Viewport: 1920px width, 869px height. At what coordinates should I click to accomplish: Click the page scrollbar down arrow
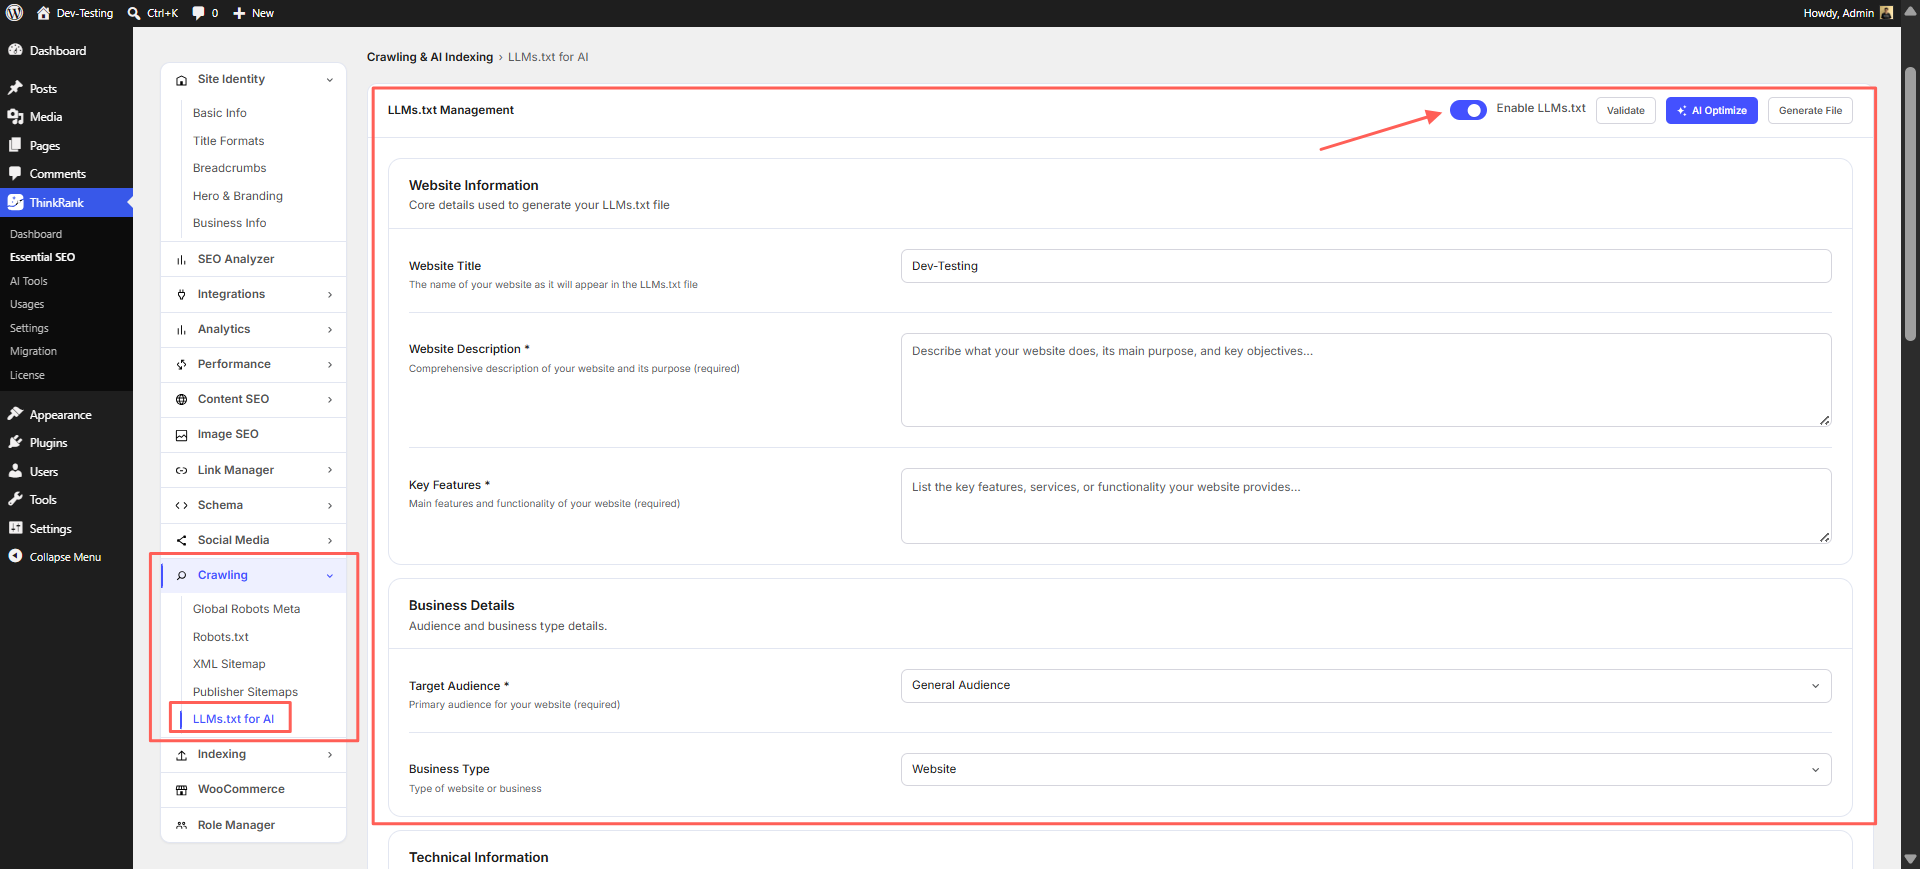1911,859
